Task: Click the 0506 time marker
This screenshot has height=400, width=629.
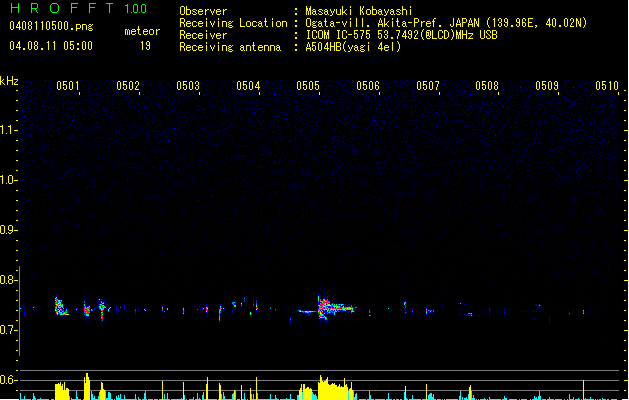Action: (368, 85)
